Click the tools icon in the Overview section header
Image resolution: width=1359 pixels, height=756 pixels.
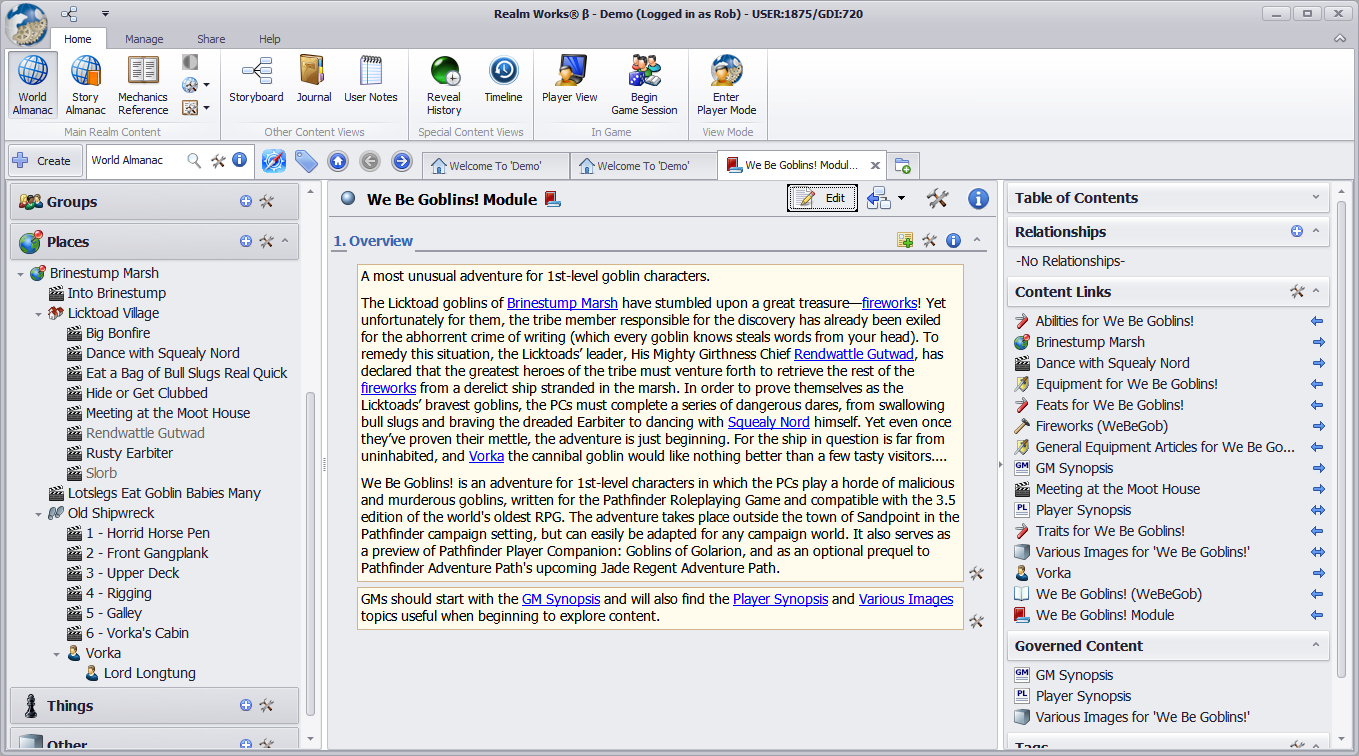point(929,240)
